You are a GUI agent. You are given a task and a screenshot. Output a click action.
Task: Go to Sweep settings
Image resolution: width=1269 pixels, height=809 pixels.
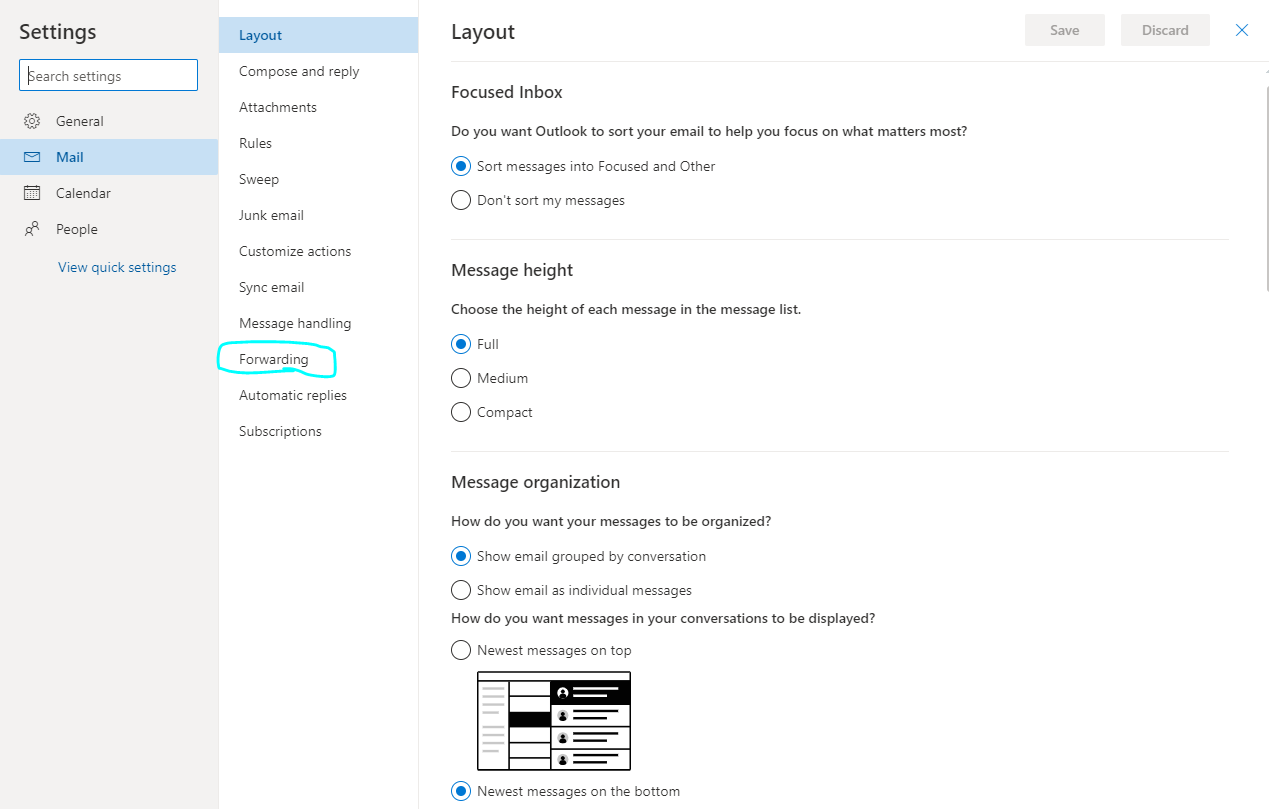pos(258,179)
